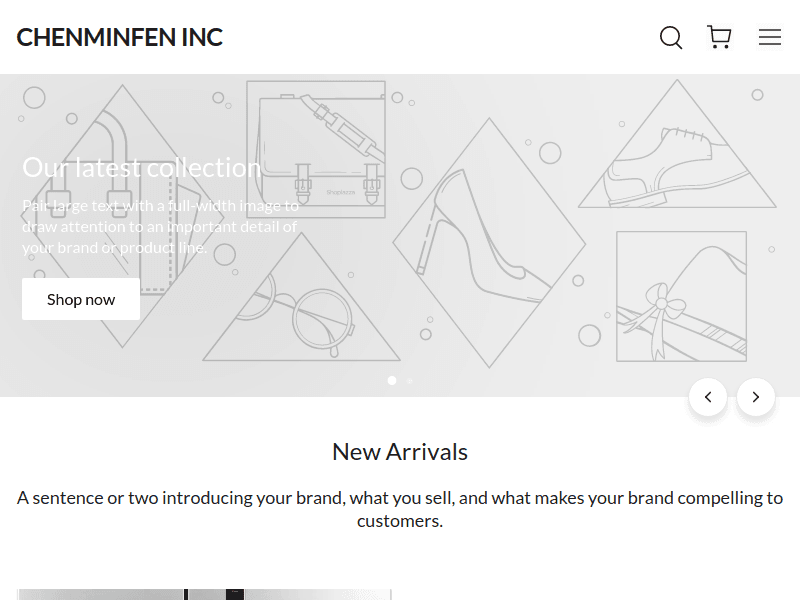Open the product thumbnail below New Arrivals
Image resolution: width=800 pixels, height=600 pixels.
(204, 594)
